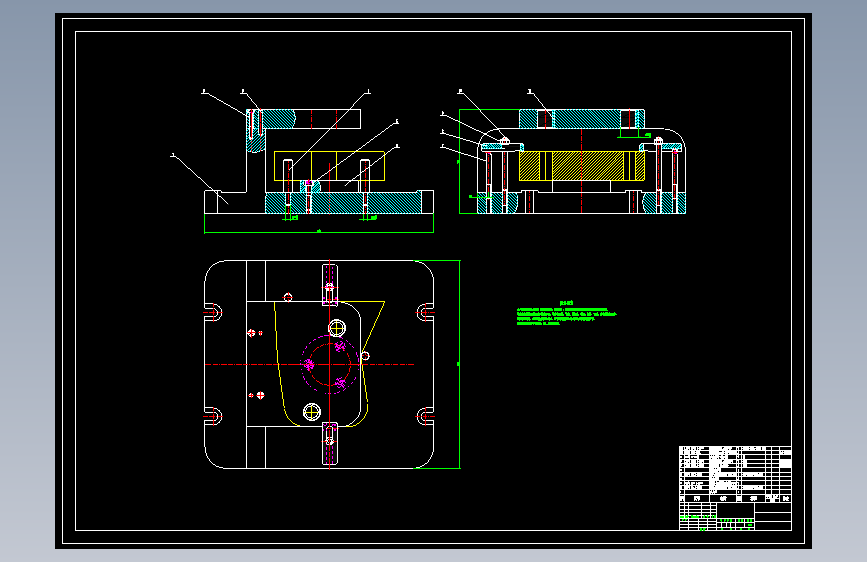
Task: Select the magenta dashed circle in plan view
Action: pos(331,365)
